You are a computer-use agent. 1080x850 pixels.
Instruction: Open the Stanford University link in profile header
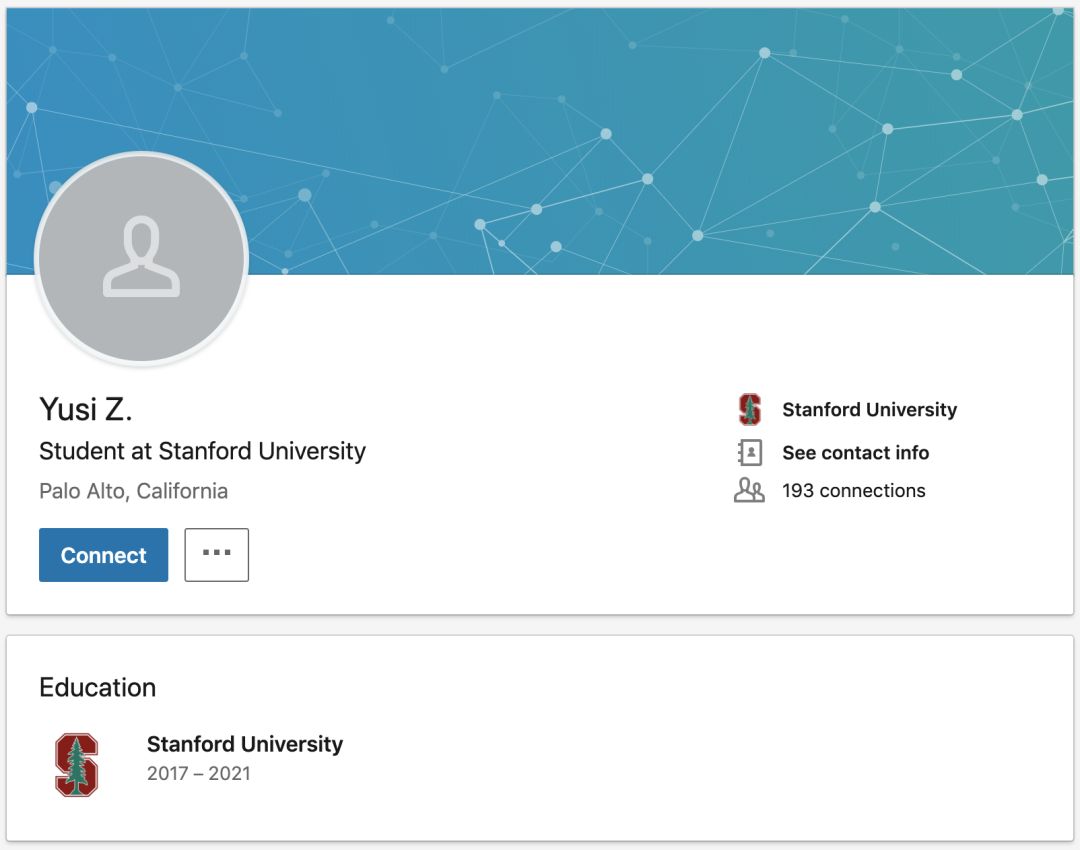[x=869, y=409]
